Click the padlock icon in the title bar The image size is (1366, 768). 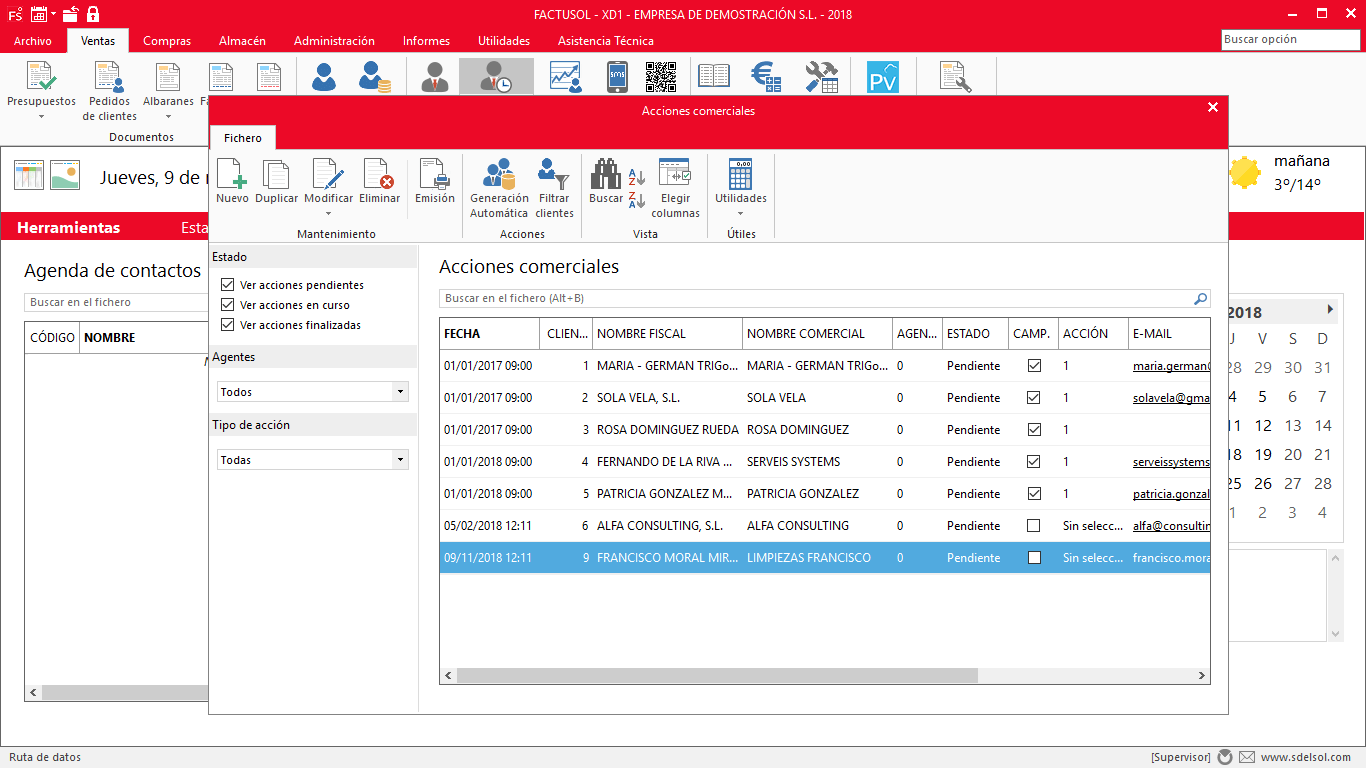[x=93, y=14]
